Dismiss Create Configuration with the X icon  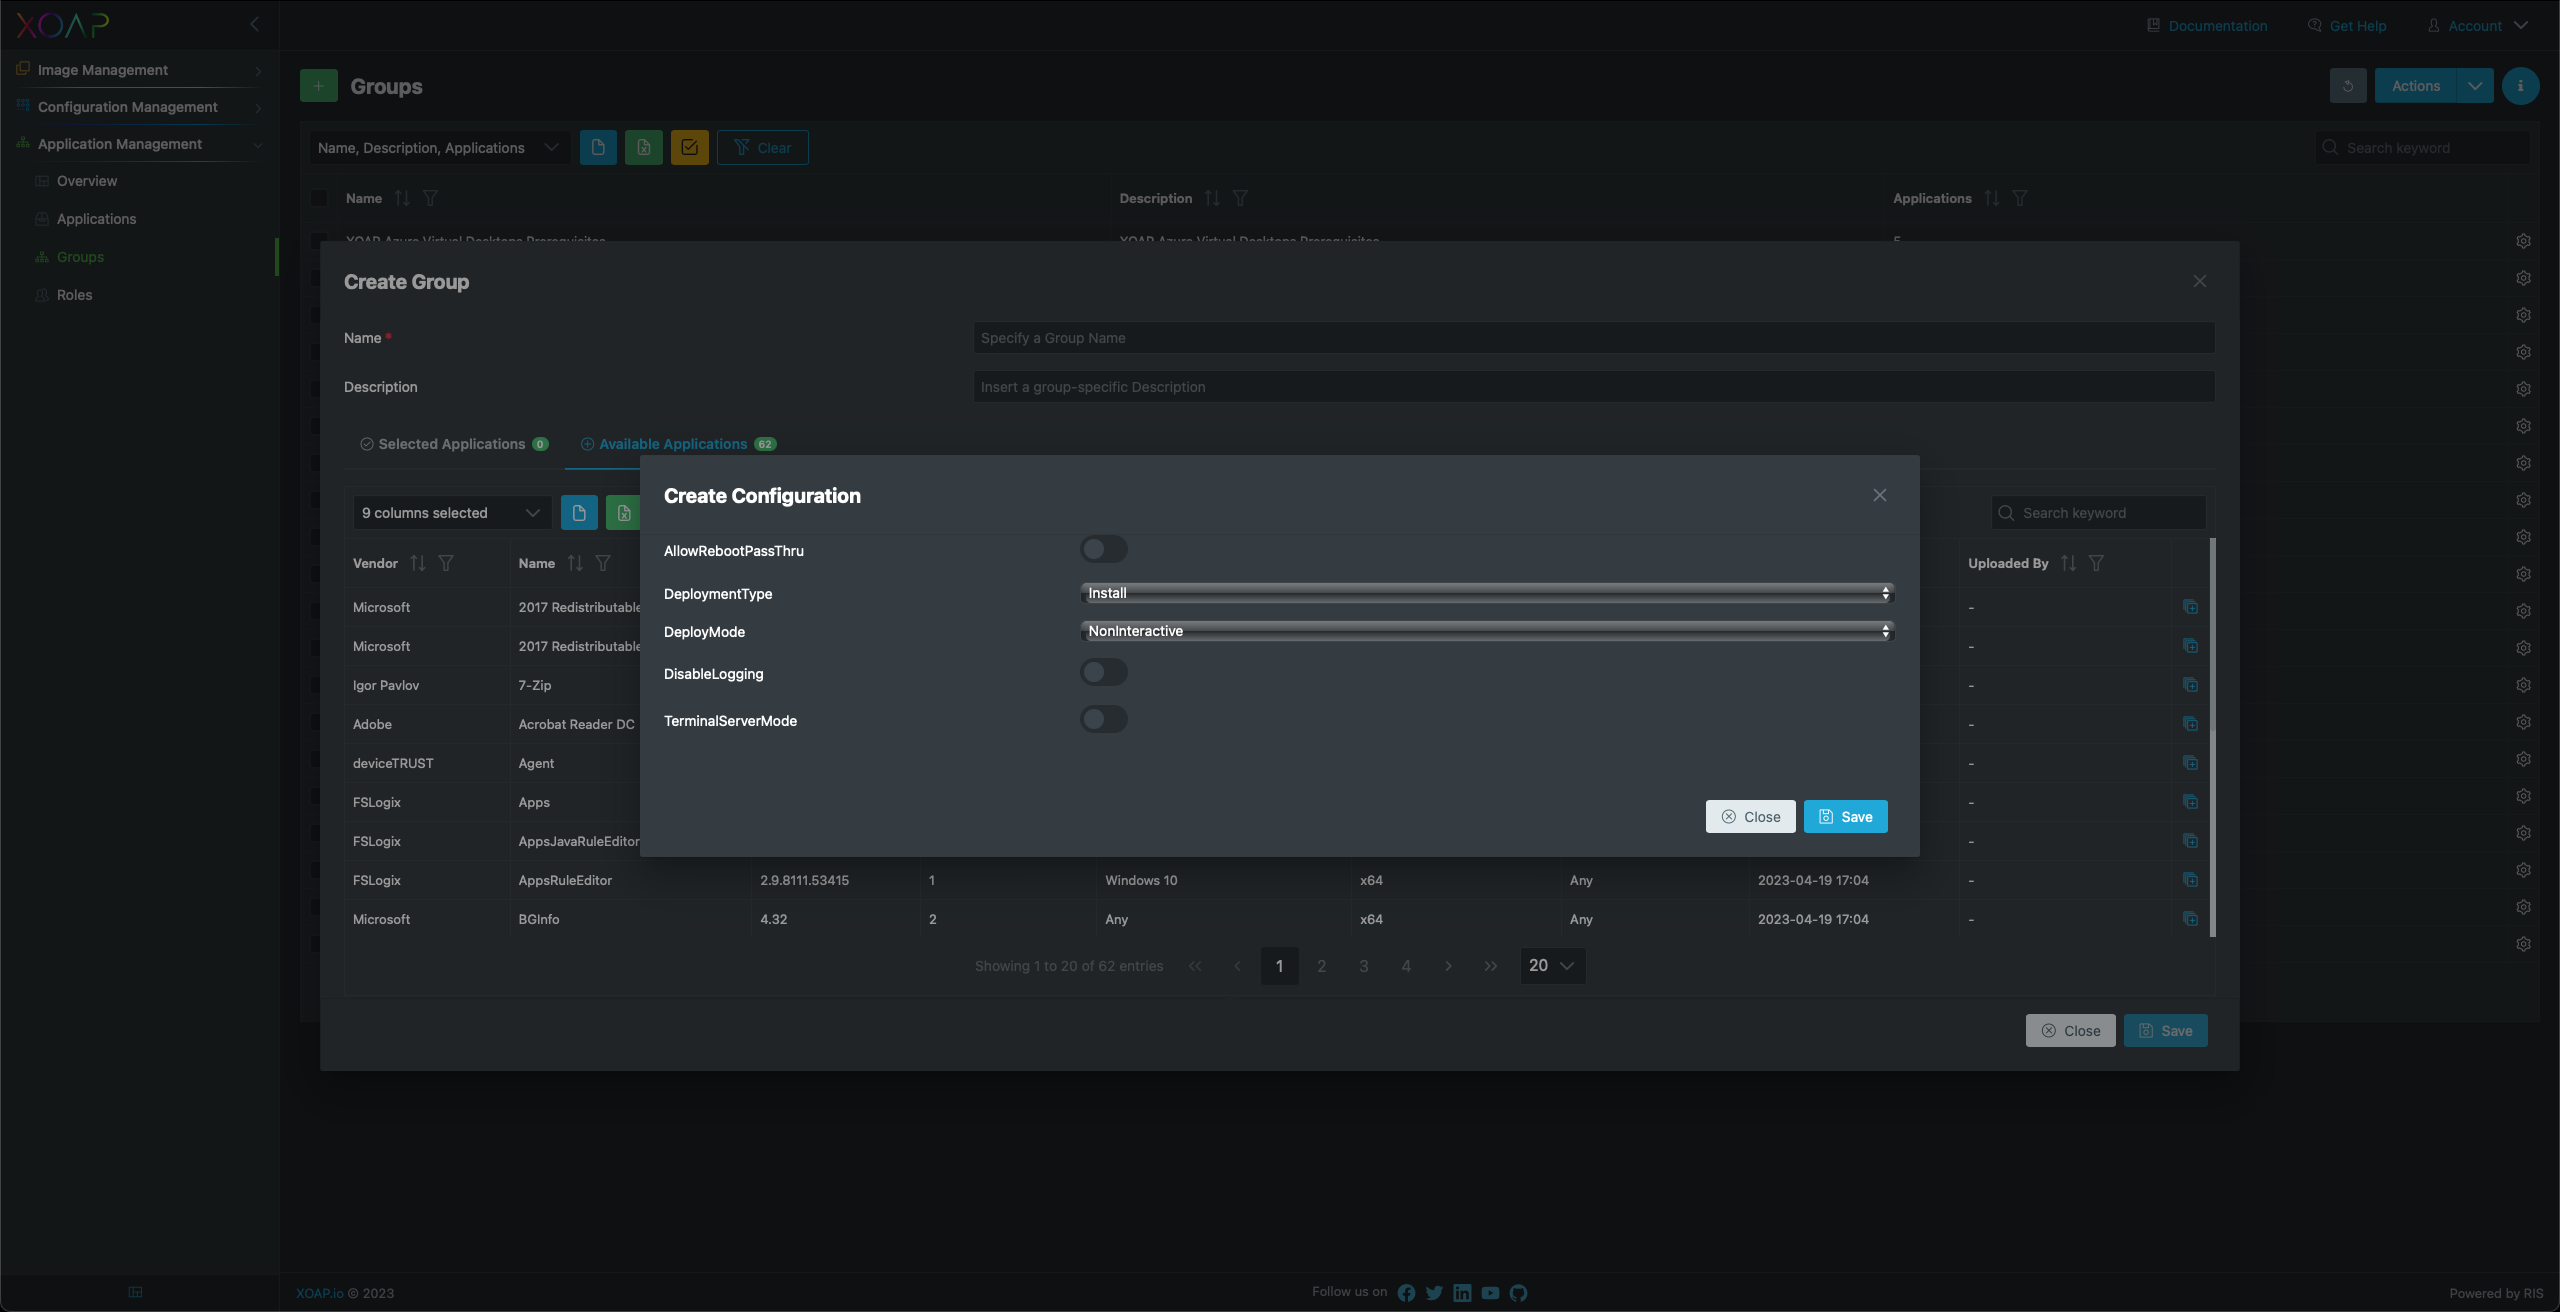point(1879,495)
